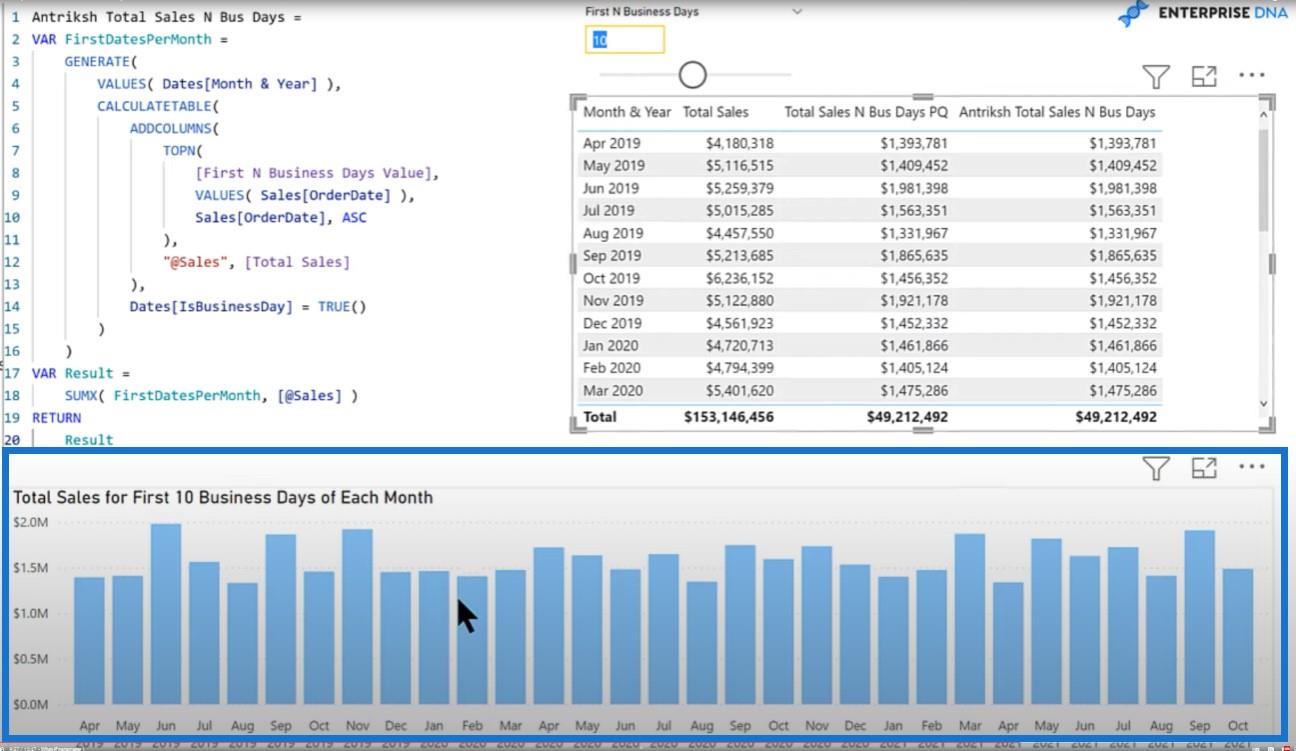This screenshot has height=751, width=1296.
Task: Select the Mar 2020 row label
Action: (x=613, y=391)
